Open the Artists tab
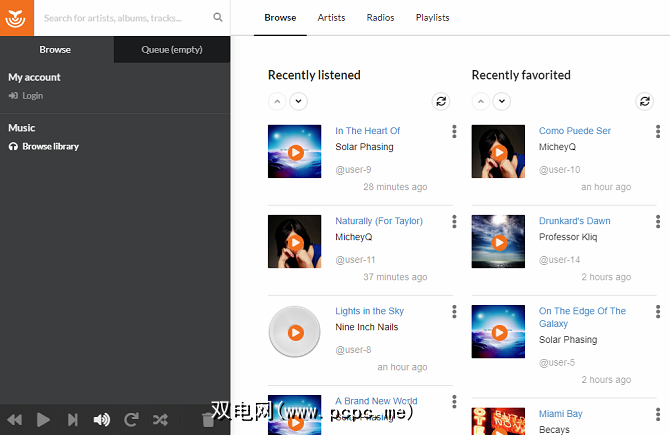Viewport: 670px width, 435px height. [x=331, y=18]
